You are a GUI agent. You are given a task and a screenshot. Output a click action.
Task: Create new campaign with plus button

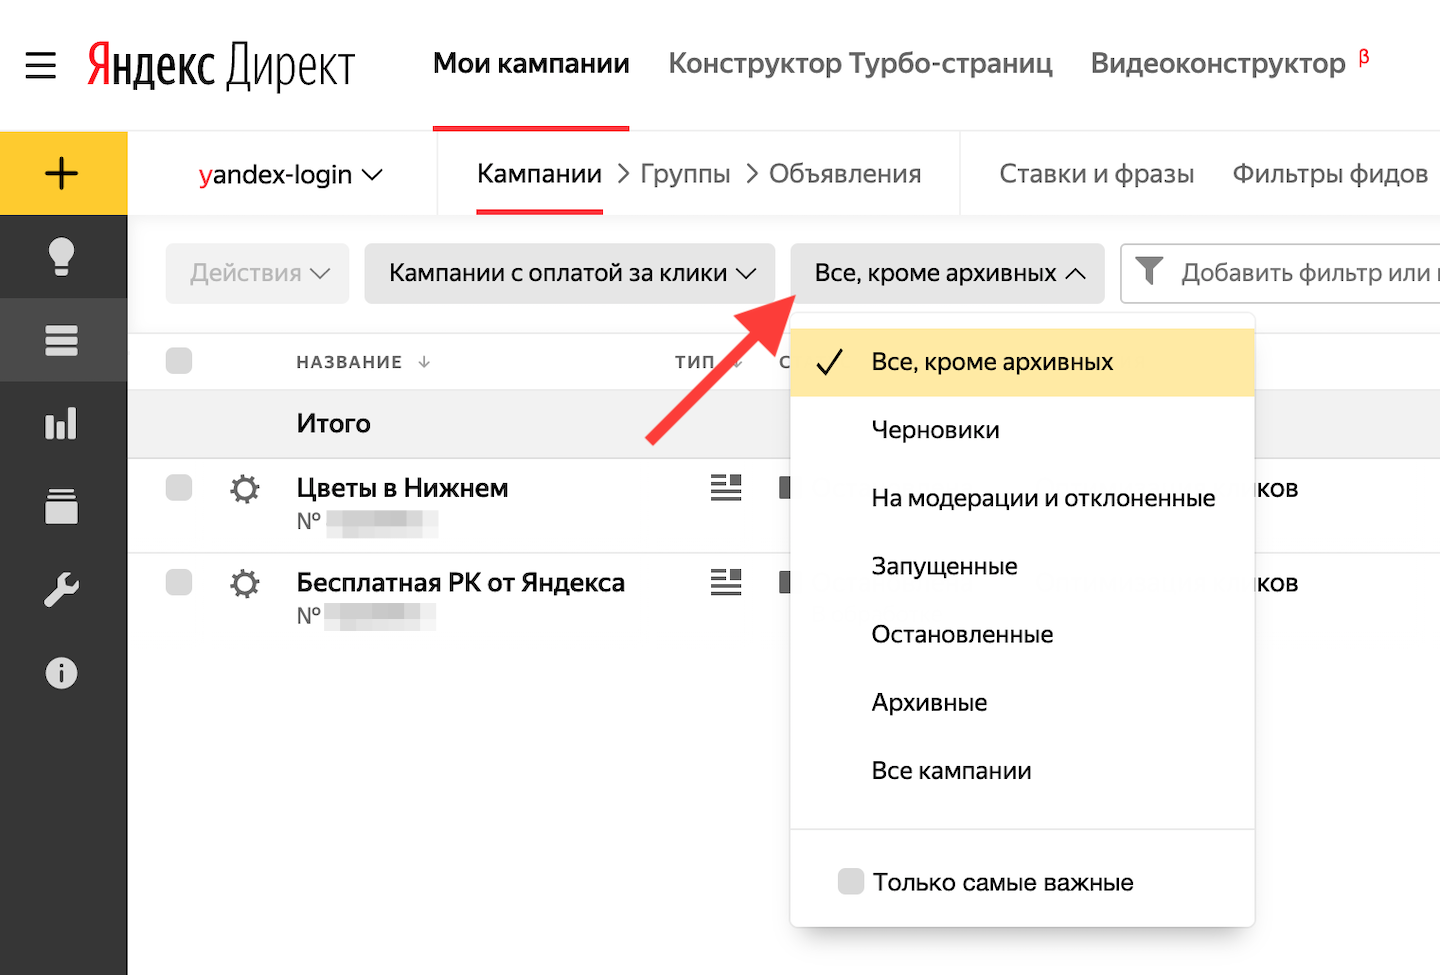click(x=63, y=173)
